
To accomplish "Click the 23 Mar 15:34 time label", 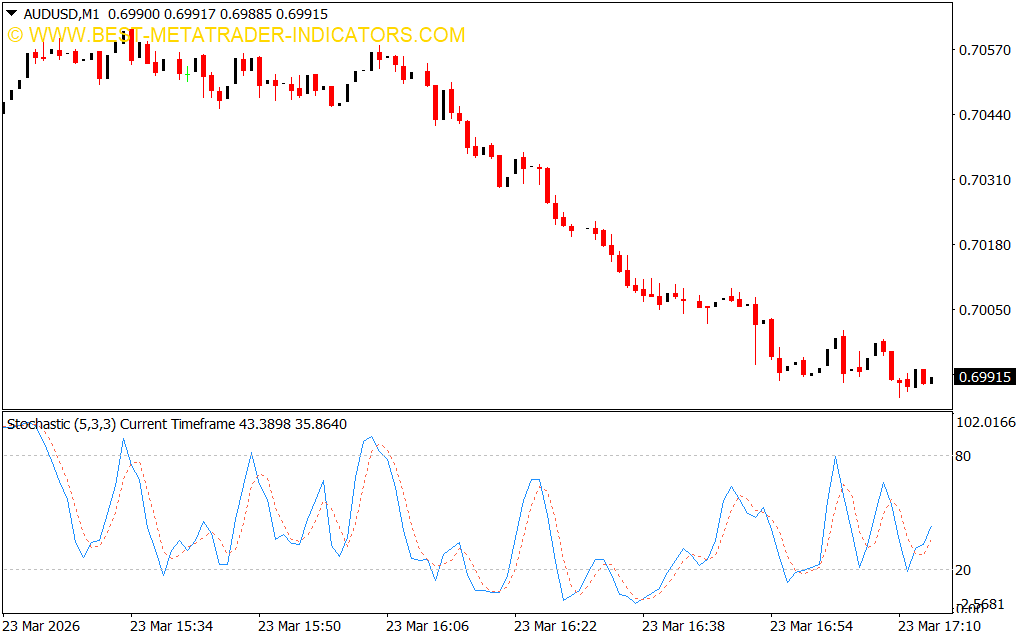I will point(170,626).
